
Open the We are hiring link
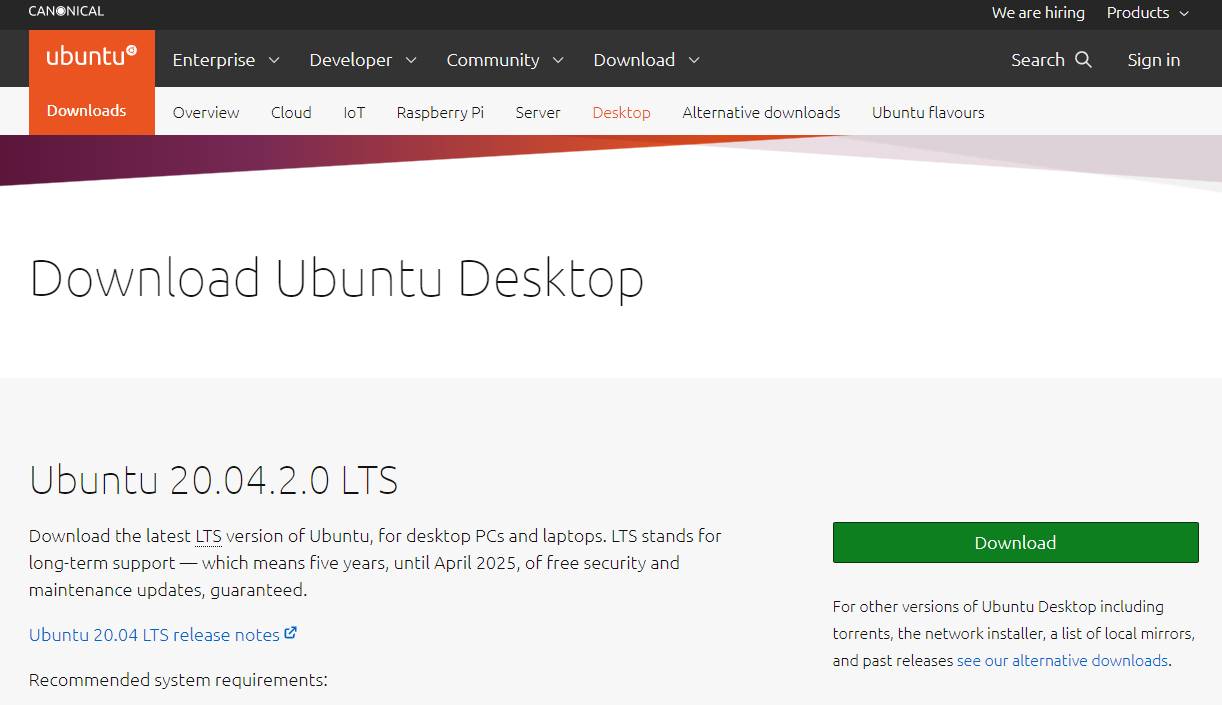1038,13
